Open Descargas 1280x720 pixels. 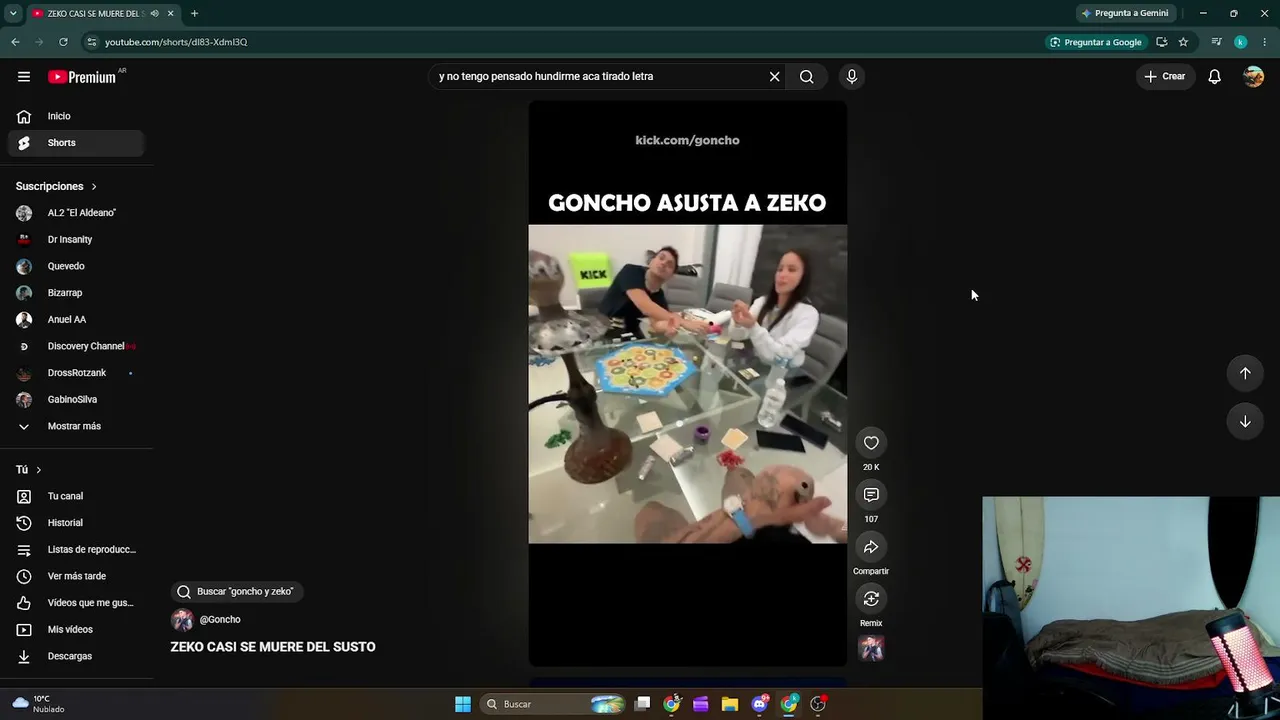(76, 656)
